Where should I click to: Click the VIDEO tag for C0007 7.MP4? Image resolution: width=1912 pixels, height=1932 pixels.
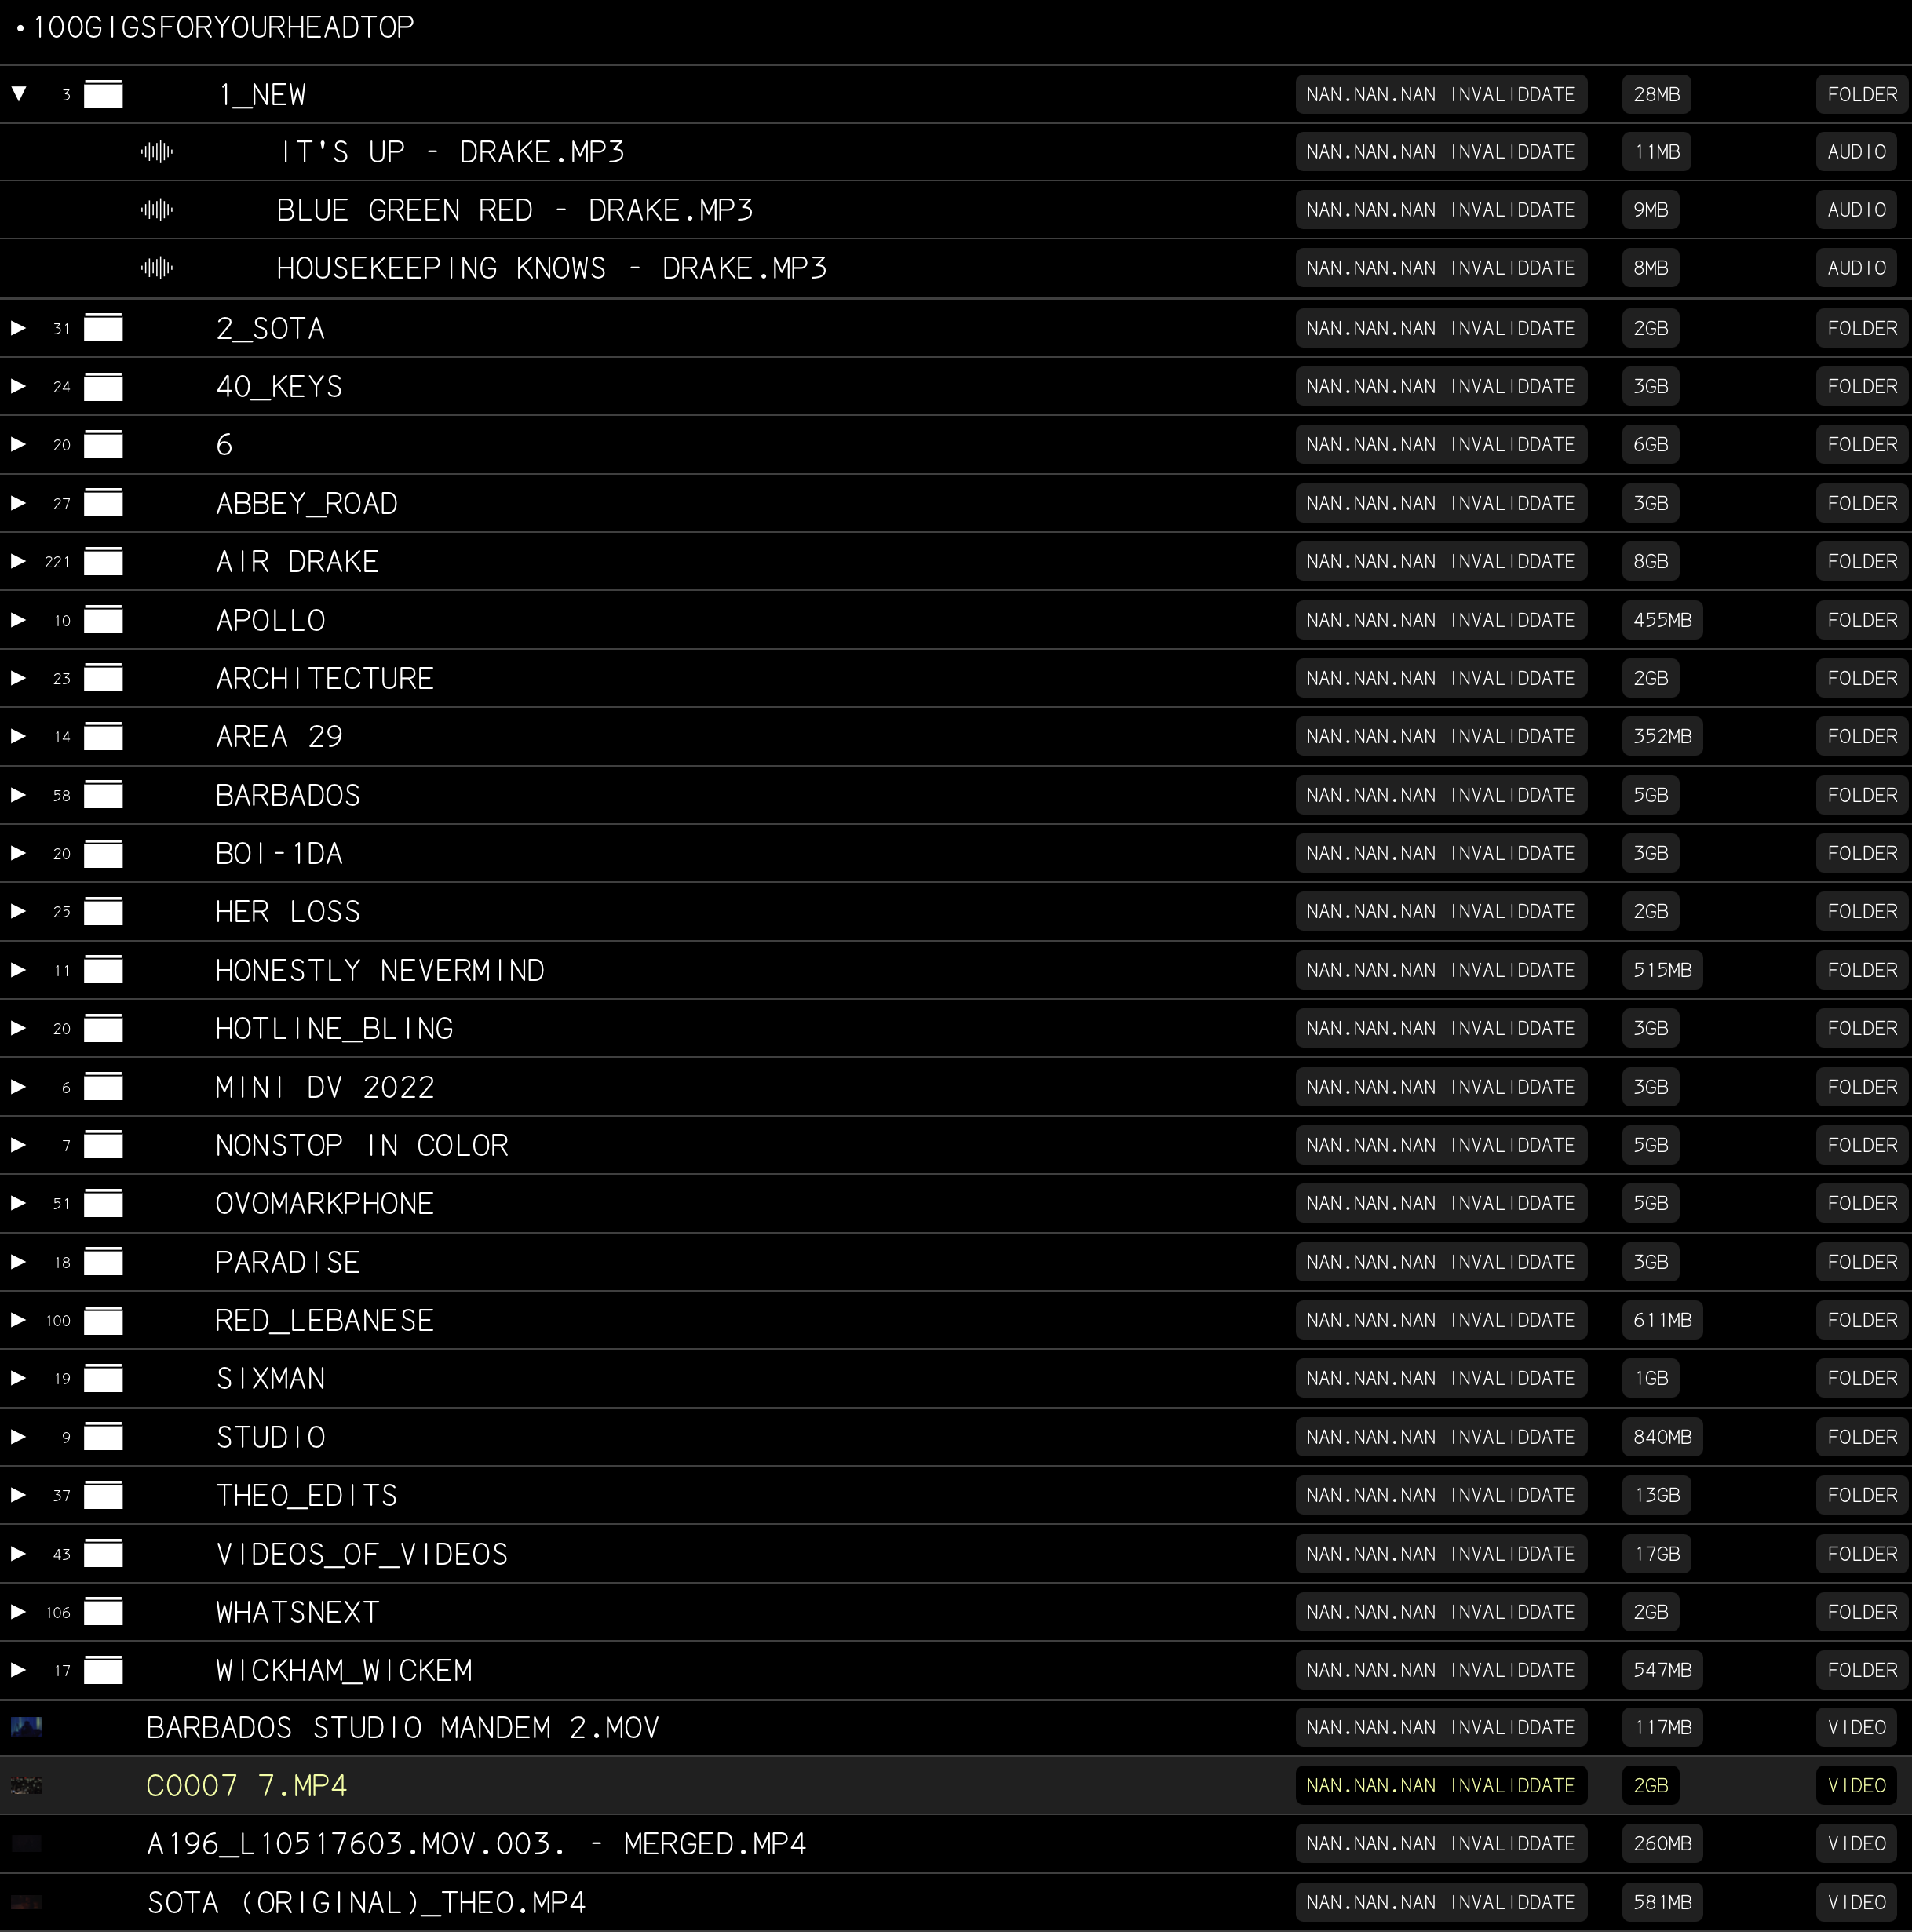point(1856,1785)
